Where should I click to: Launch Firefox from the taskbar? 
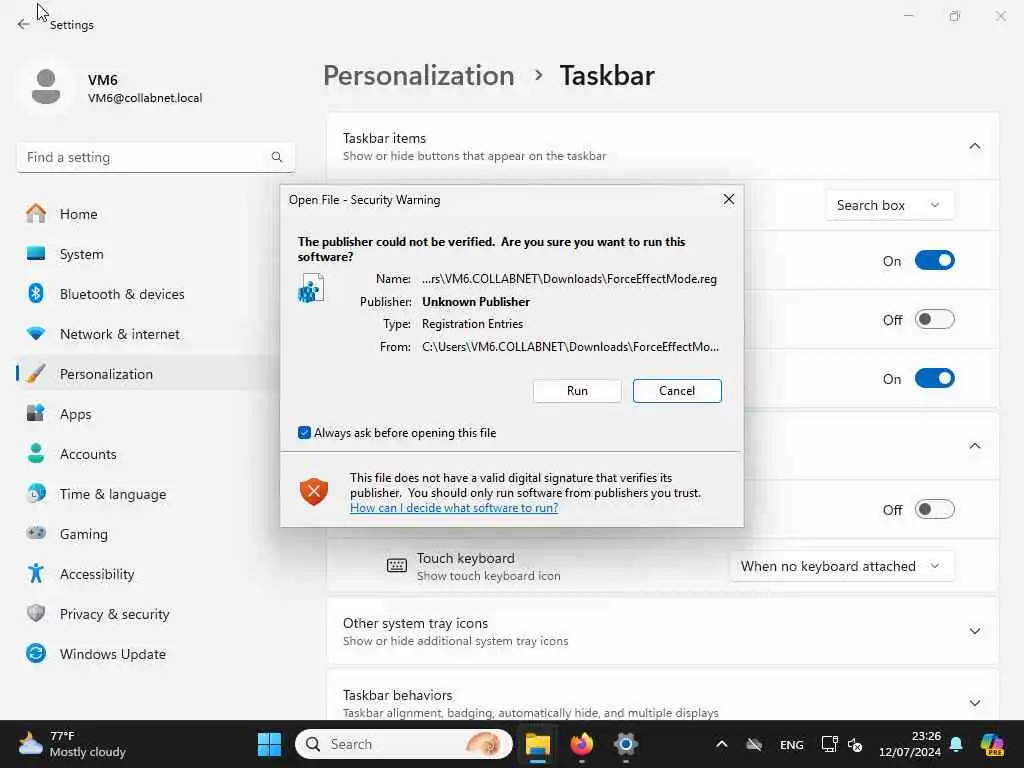581,744
